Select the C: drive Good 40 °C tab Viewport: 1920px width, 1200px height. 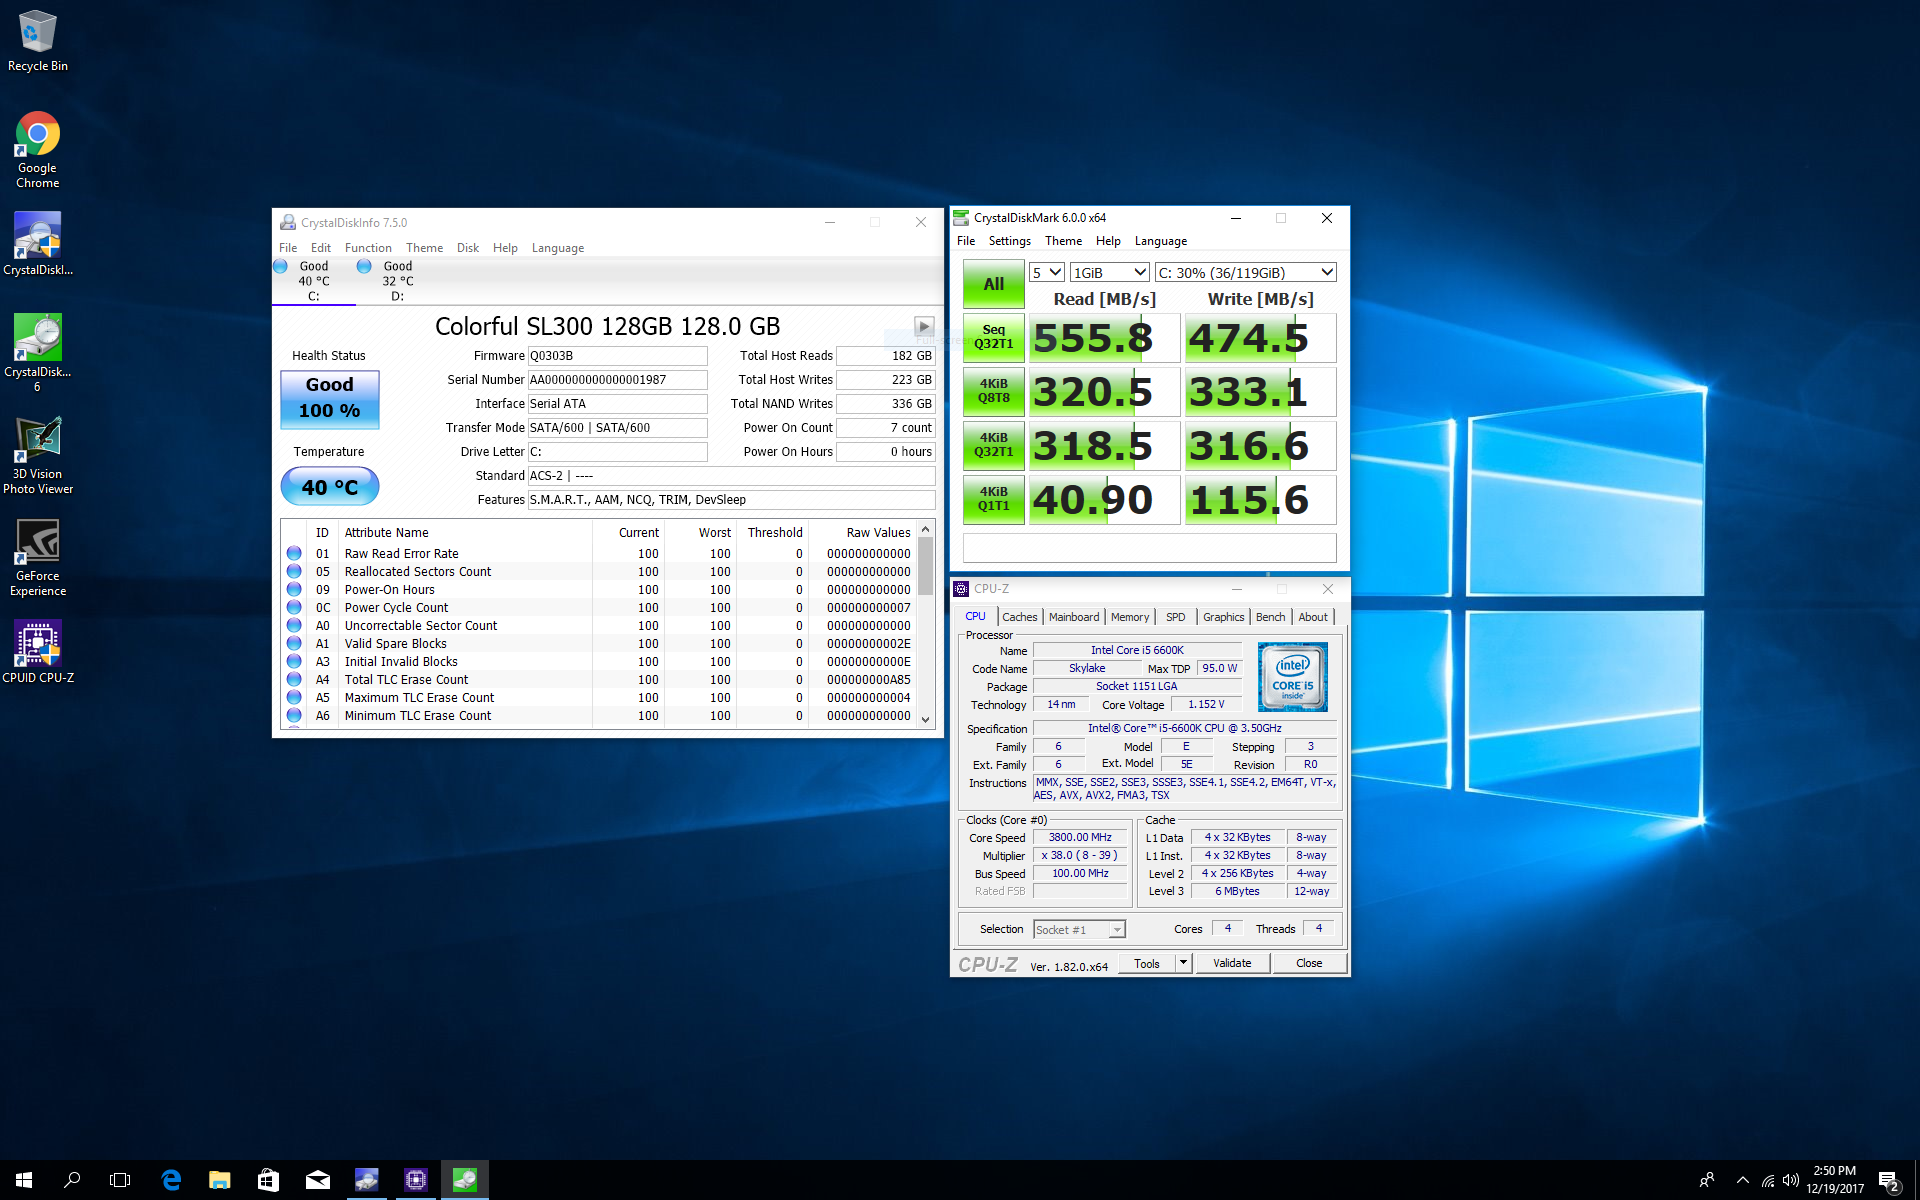coord(314,281)
